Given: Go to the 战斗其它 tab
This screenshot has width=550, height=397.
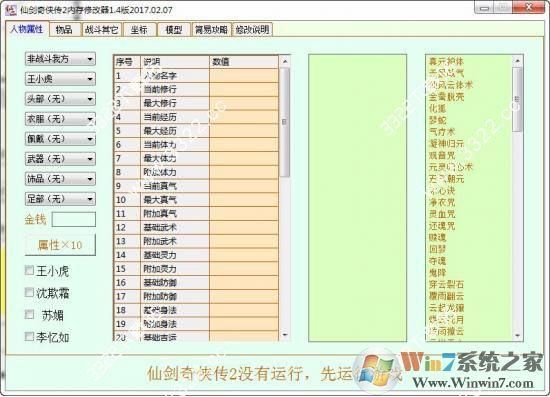Looking at the screenshot, I should tap(101, 30).
